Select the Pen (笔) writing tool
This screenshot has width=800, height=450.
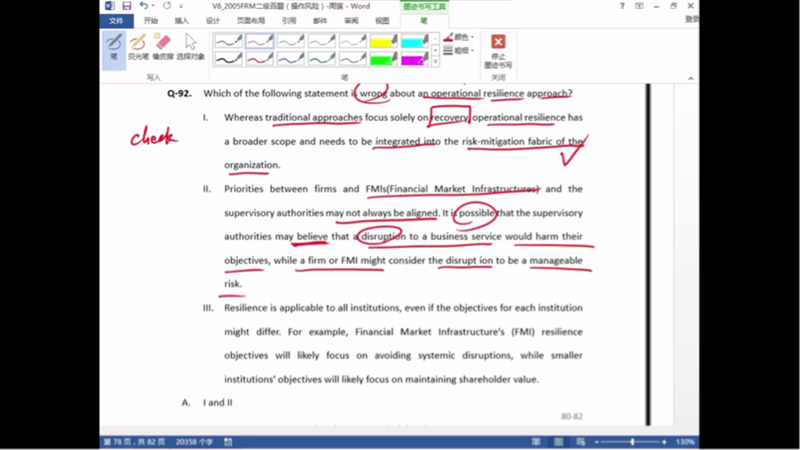(114, 47)
